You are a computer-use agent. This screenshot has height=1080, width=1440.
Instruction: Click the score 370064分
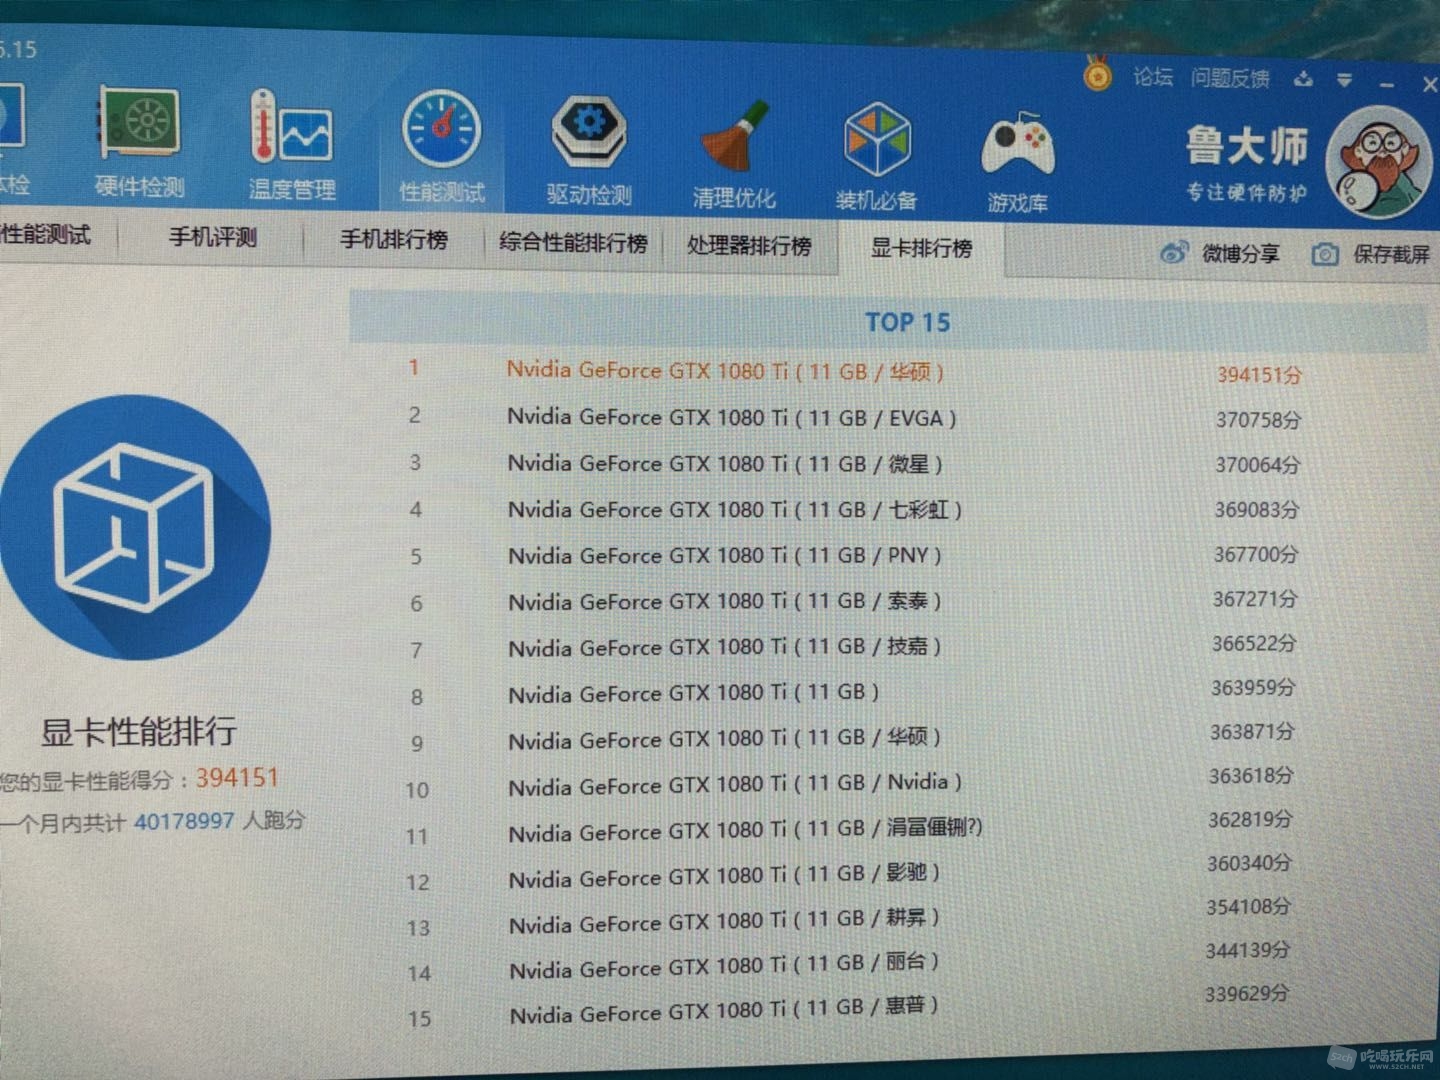[x=1258, y=465]
